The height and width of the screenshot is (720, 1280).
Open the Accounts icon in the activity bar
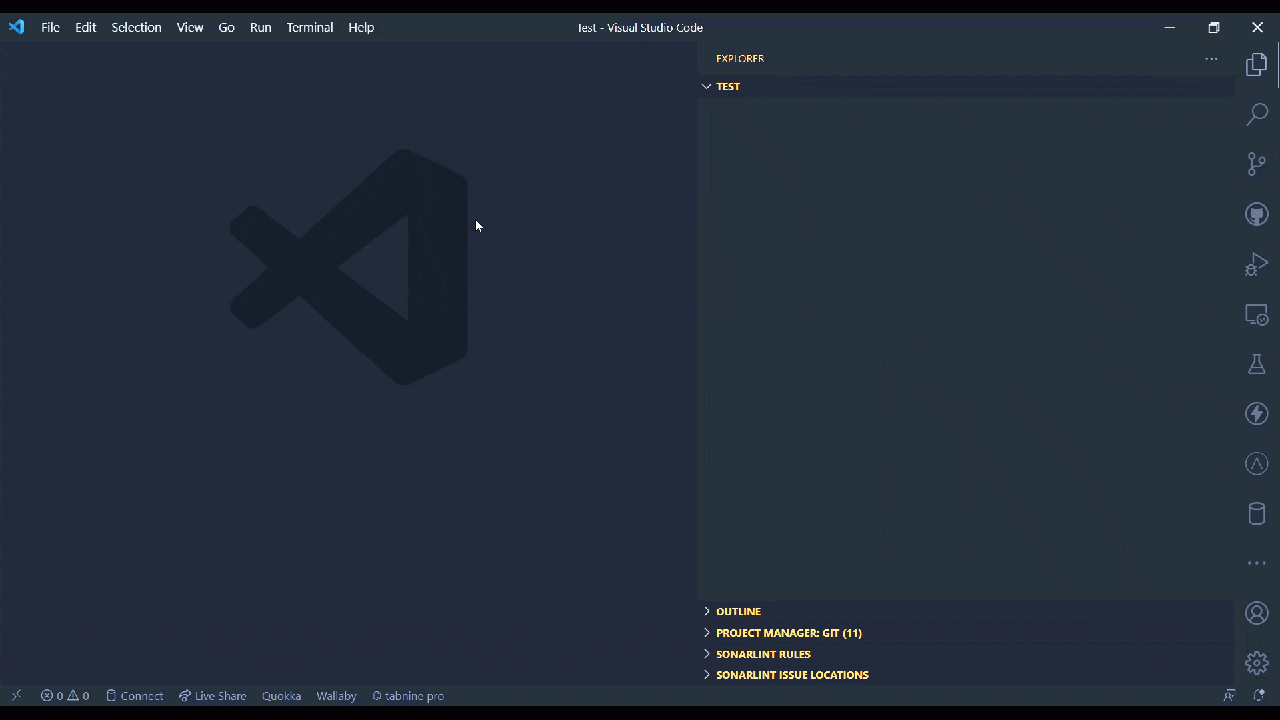[x=1256, y=613]
